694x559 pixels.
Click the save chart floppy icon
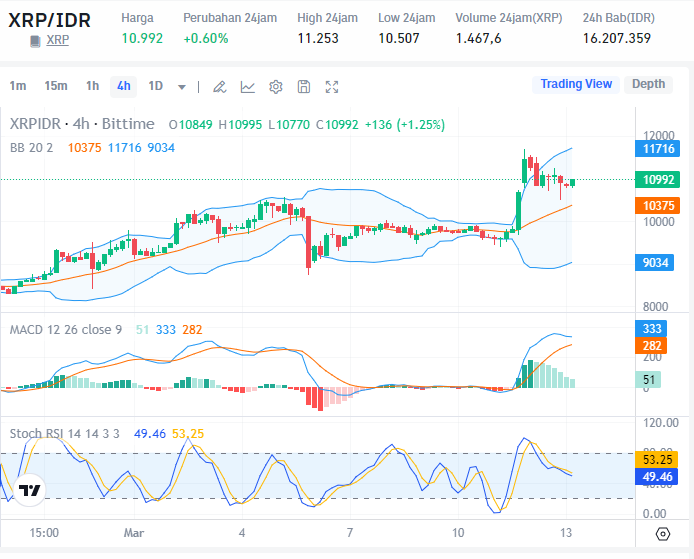click(304, 87)
